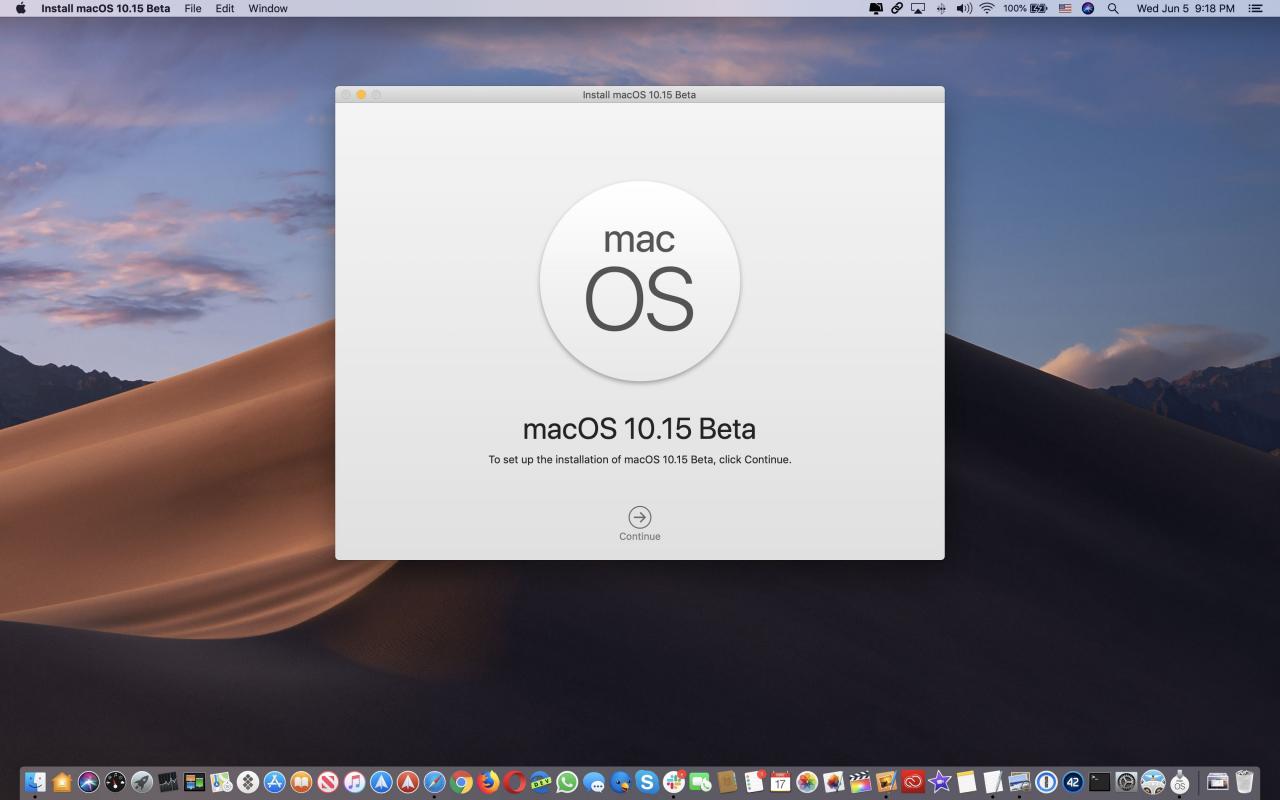Open the Home app in the Dock
Screen dimensions: 1280x800
tap(62, 782)
